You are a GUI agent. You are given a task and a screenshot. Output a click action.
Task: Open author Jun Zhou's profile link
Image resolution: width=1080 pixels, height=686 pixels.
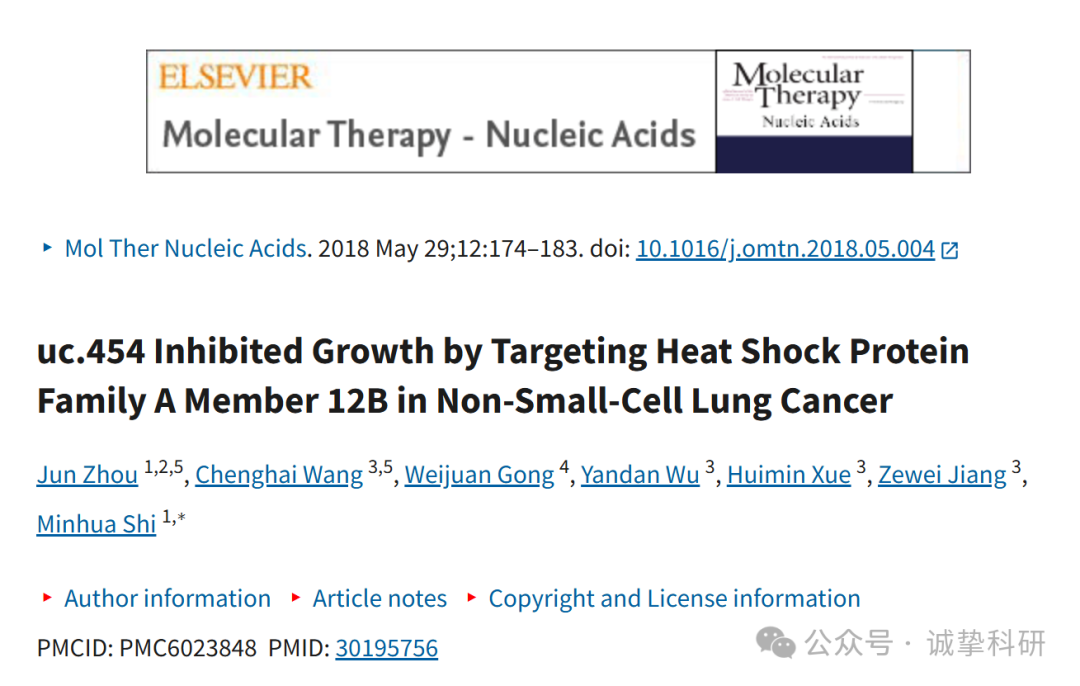(87, 475)
